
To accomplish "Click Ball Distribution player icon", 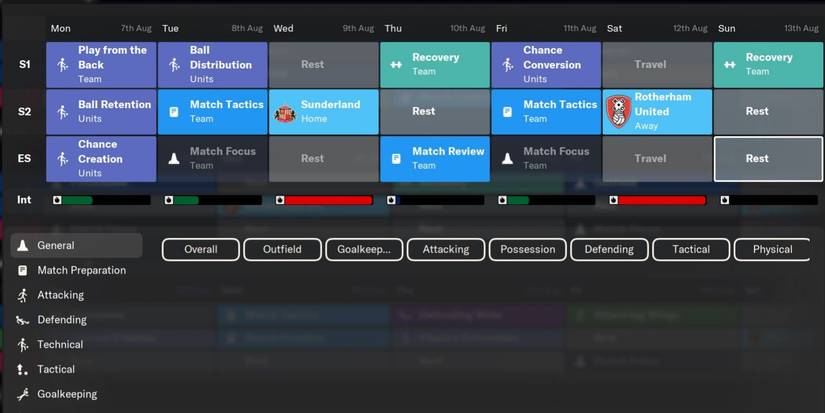I will click(x=174, y=65).
